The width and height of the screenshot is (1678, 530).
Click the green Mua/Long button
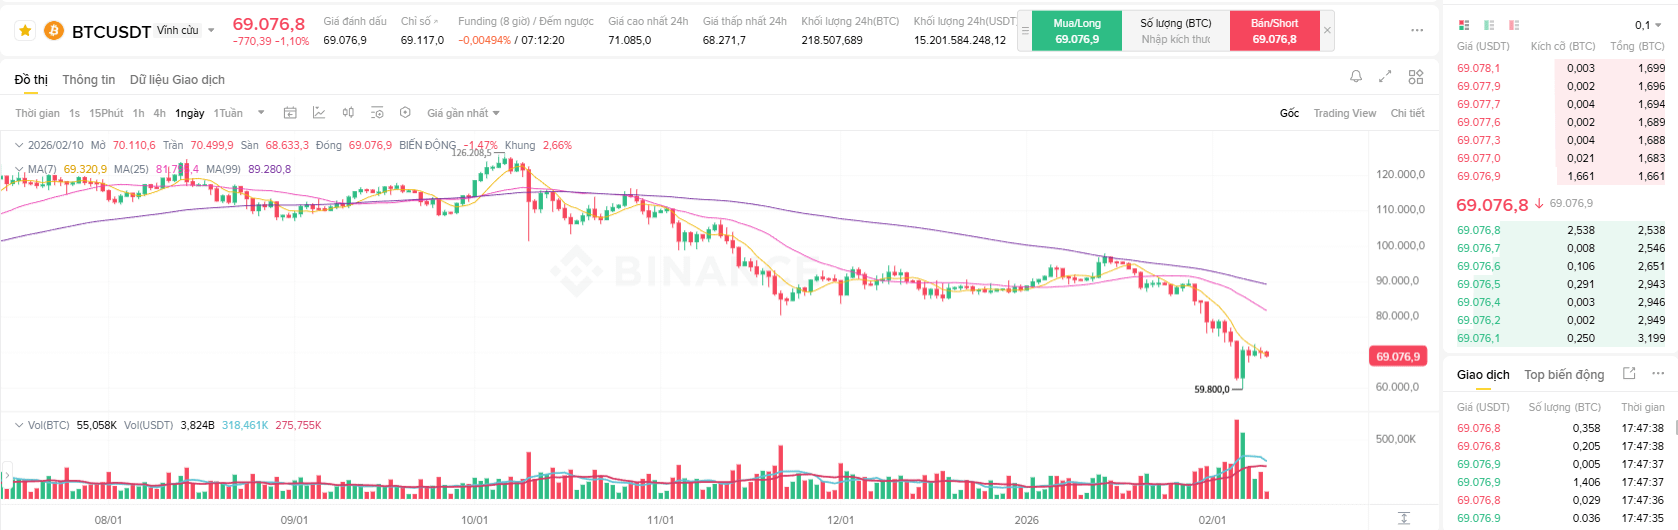1077,31
